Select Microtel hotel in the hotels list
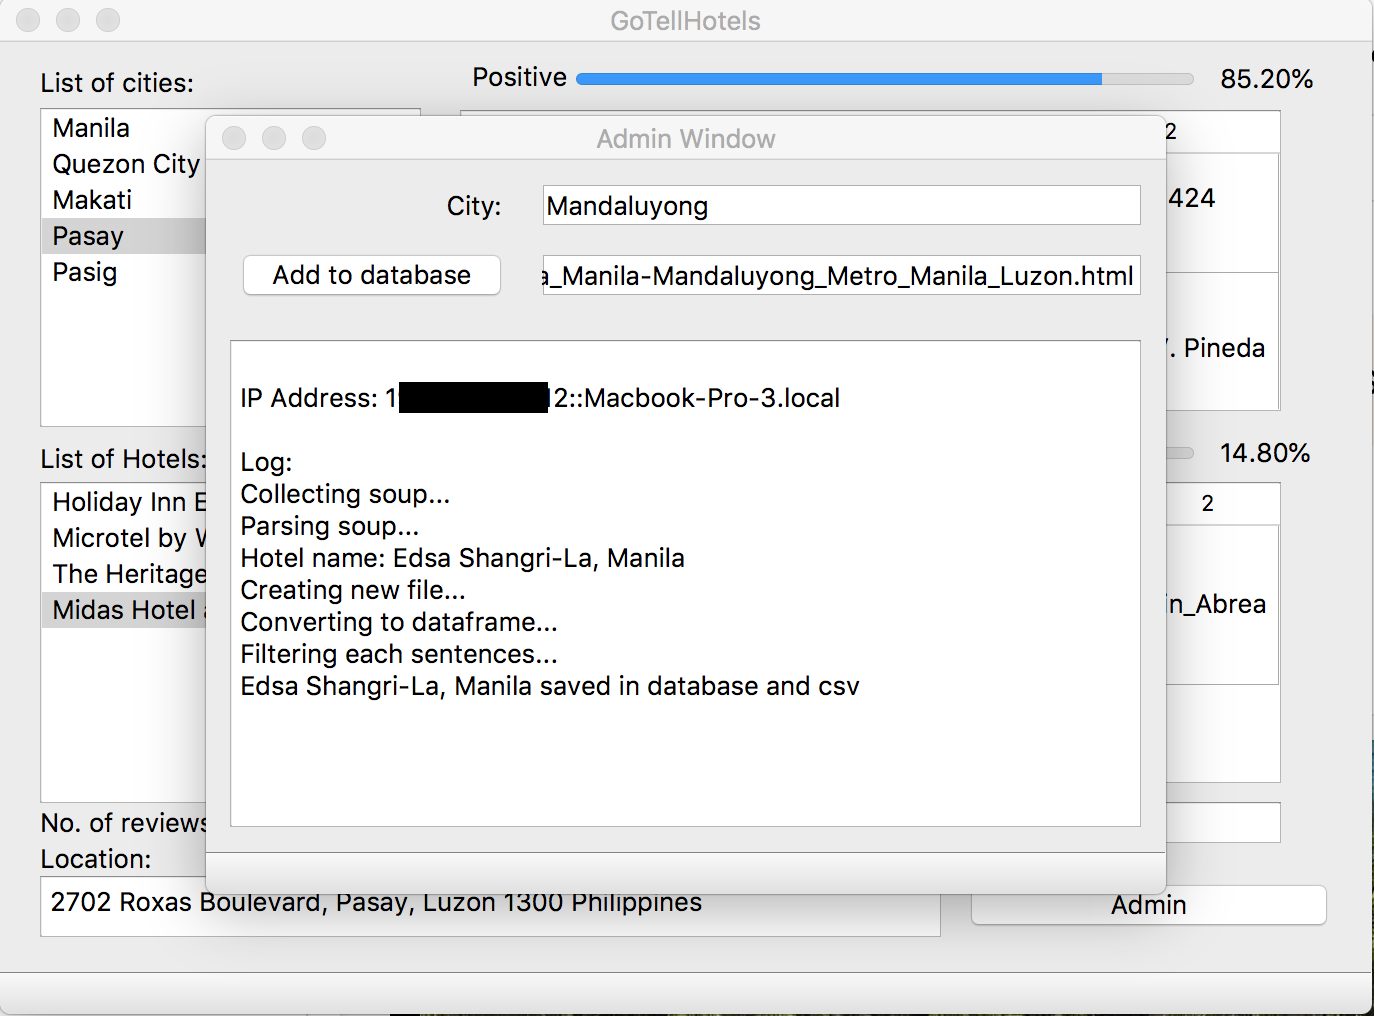This screenshot has width=1375, height=1017. (x=124, y=538)
